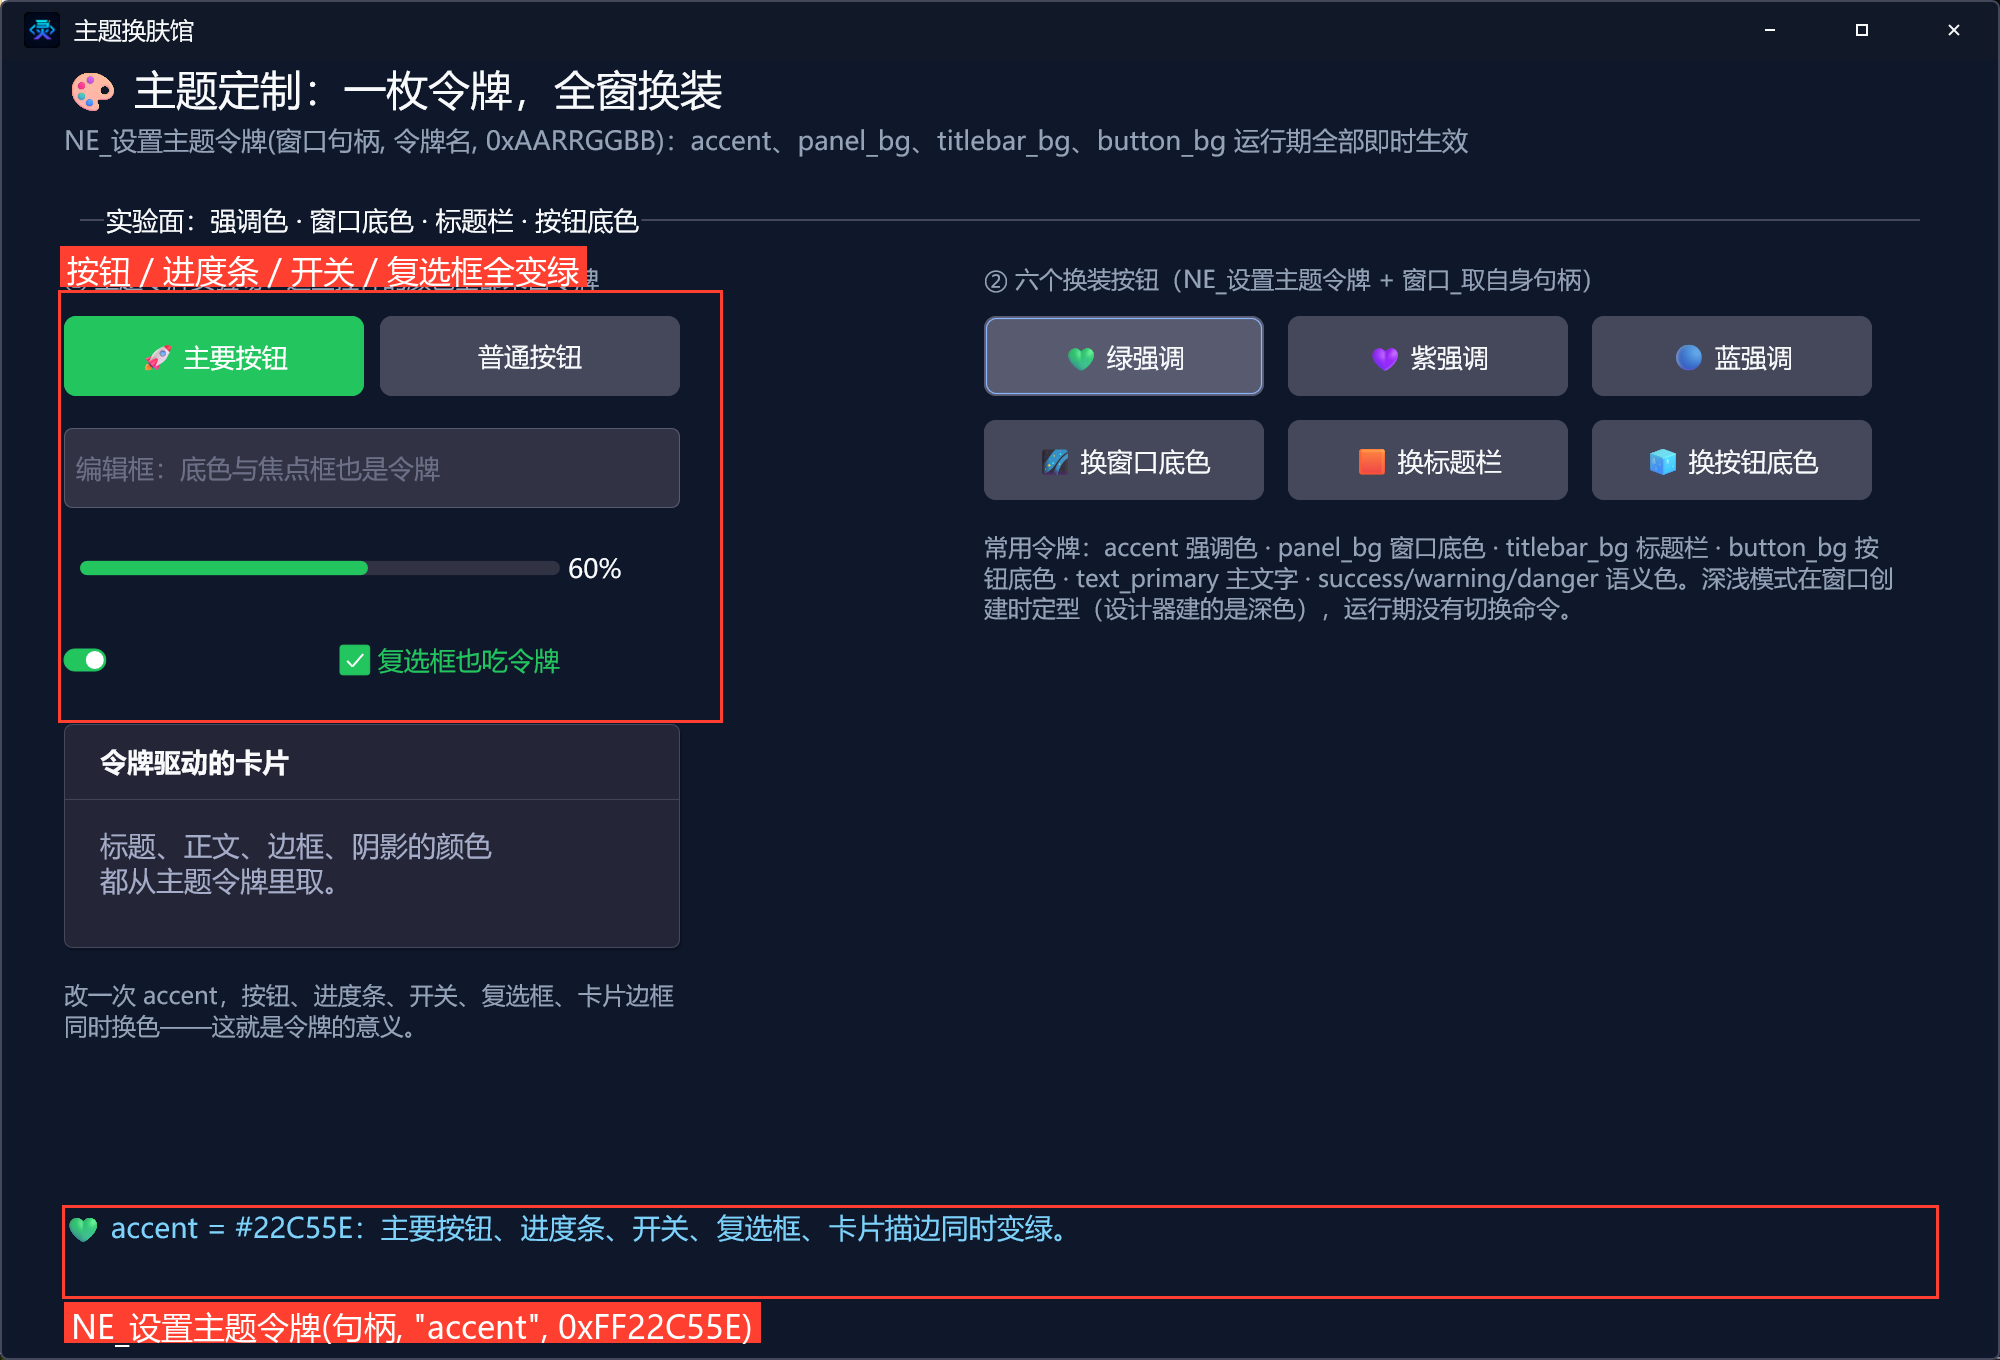Screen dimensions: 2000x1360
Task: Click the 普通按钮 button
Action: point(530,356)
